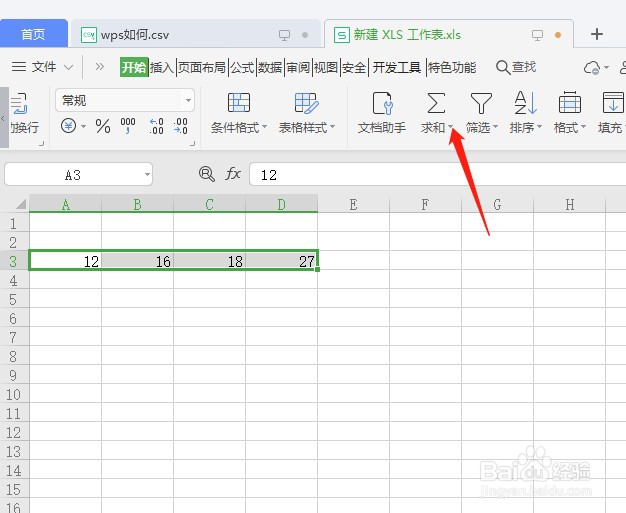Expand the 筛选 dropdown arrow

click(495, 127)
